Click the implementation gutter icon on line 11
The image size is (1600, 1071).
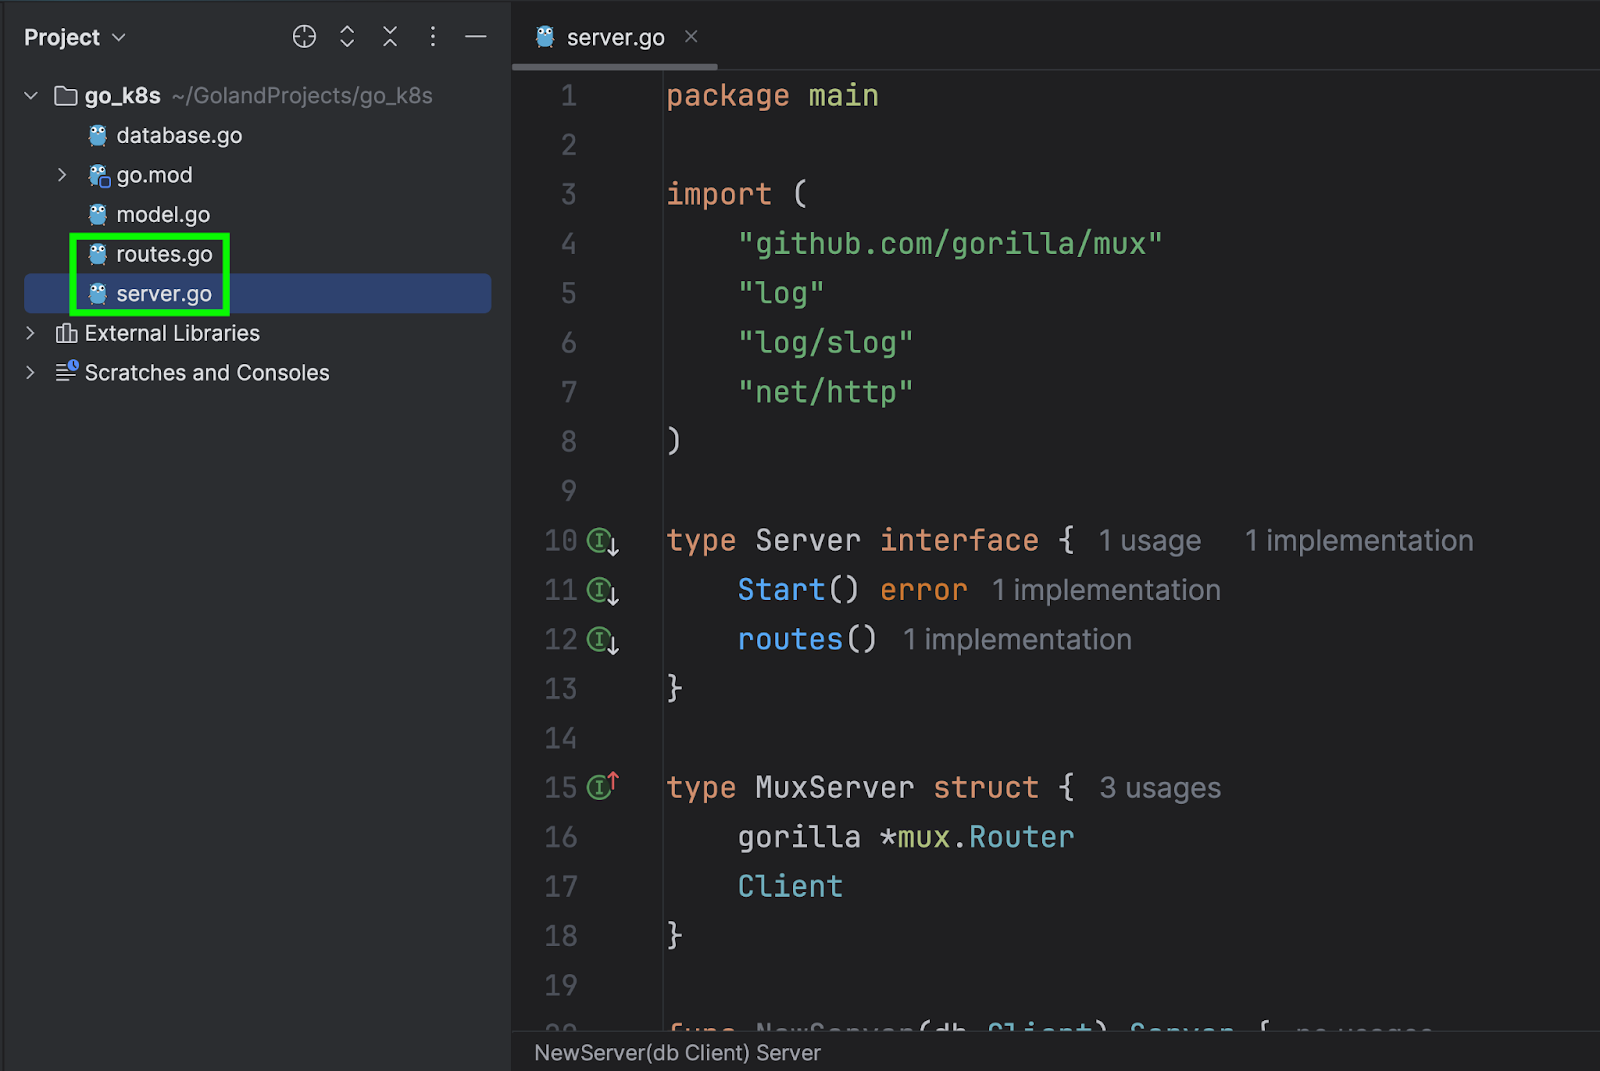602,591
